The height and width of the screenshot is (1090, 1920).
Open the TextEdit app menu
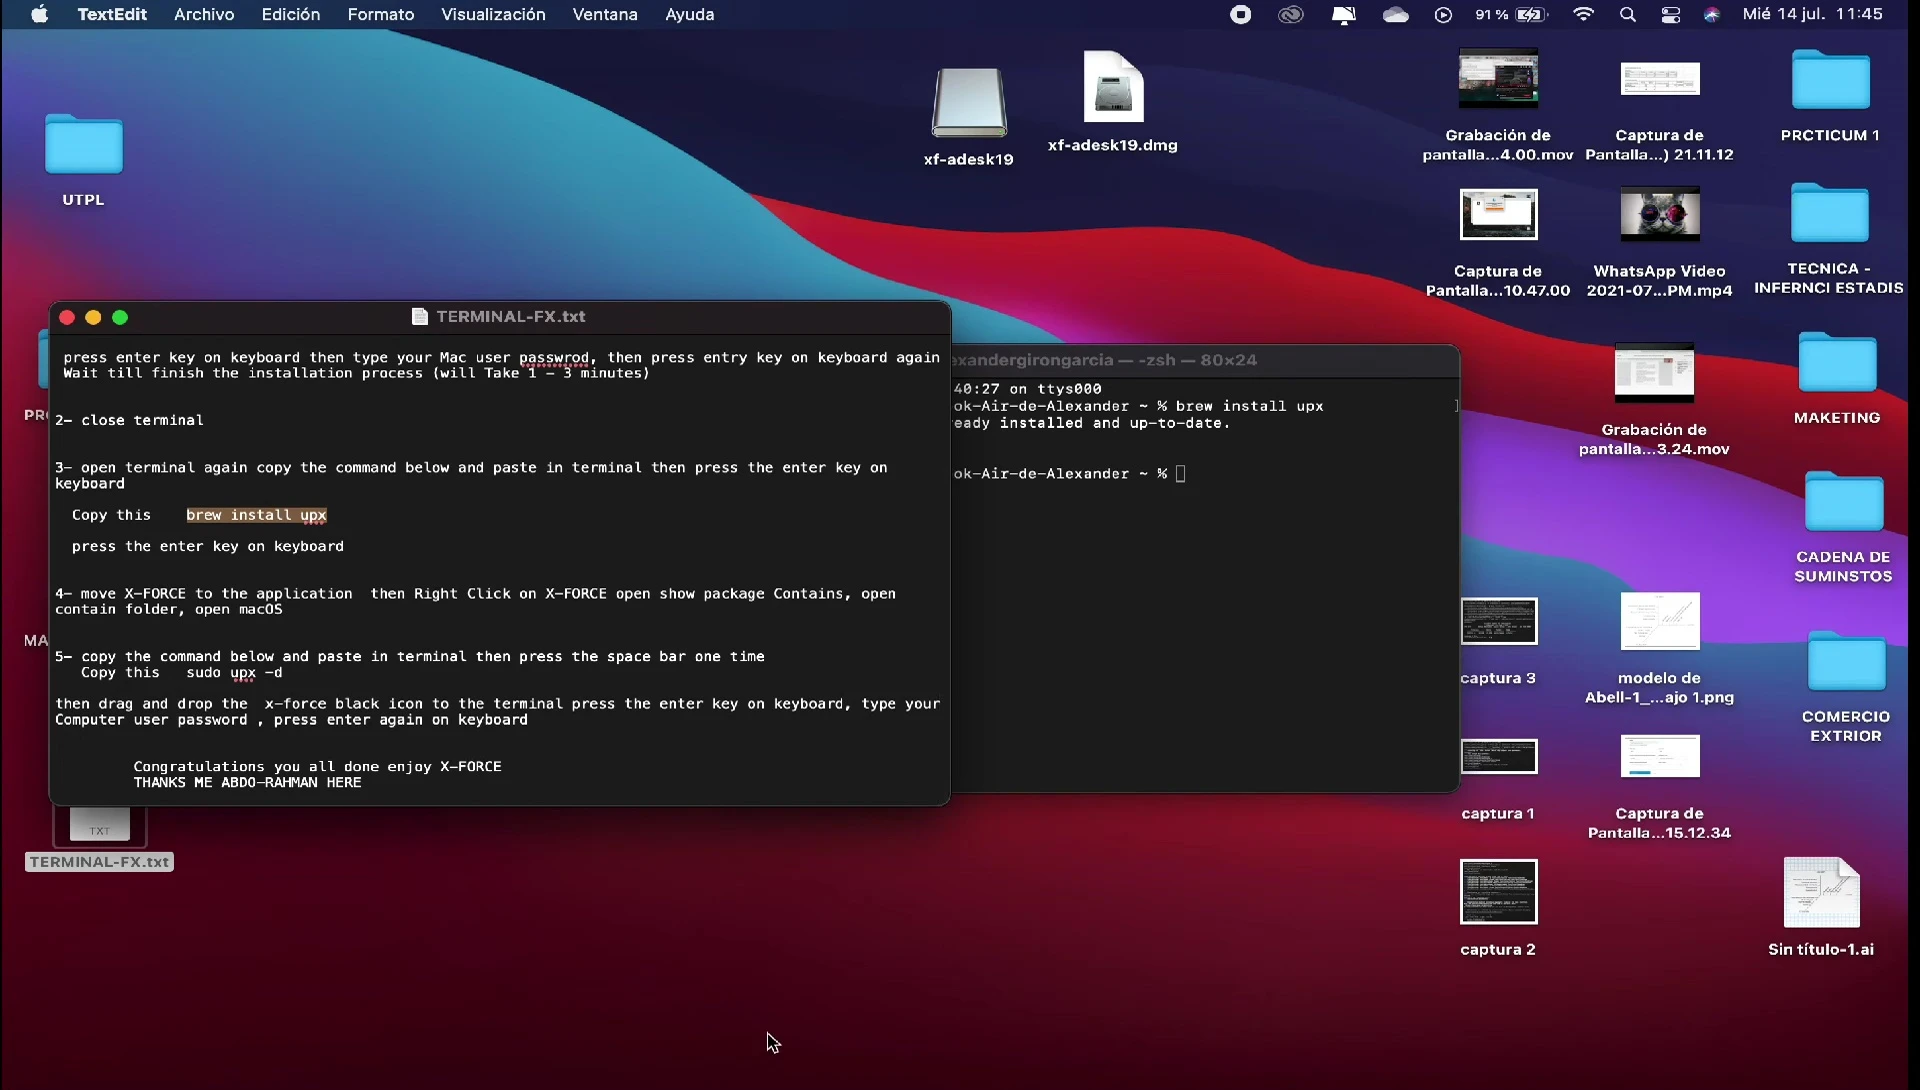click(x=112, y=14)
